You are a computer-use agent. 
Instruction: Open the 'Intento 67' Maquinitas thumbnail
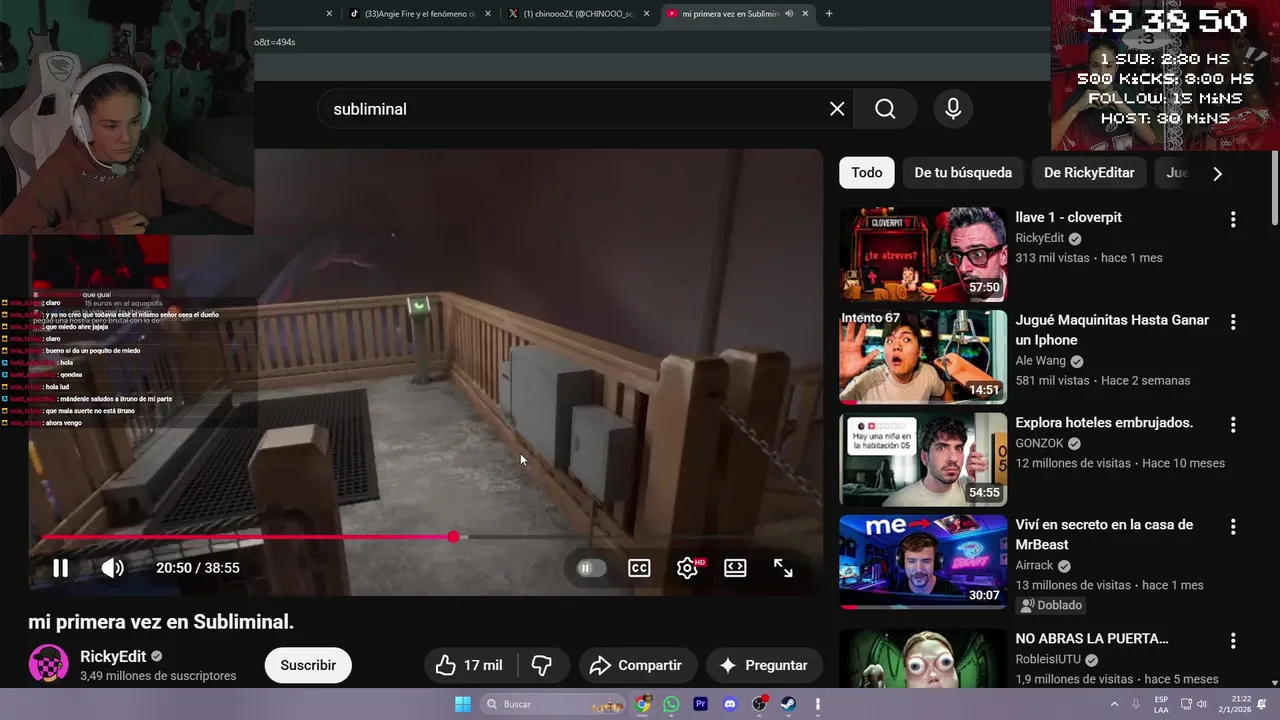923,357
